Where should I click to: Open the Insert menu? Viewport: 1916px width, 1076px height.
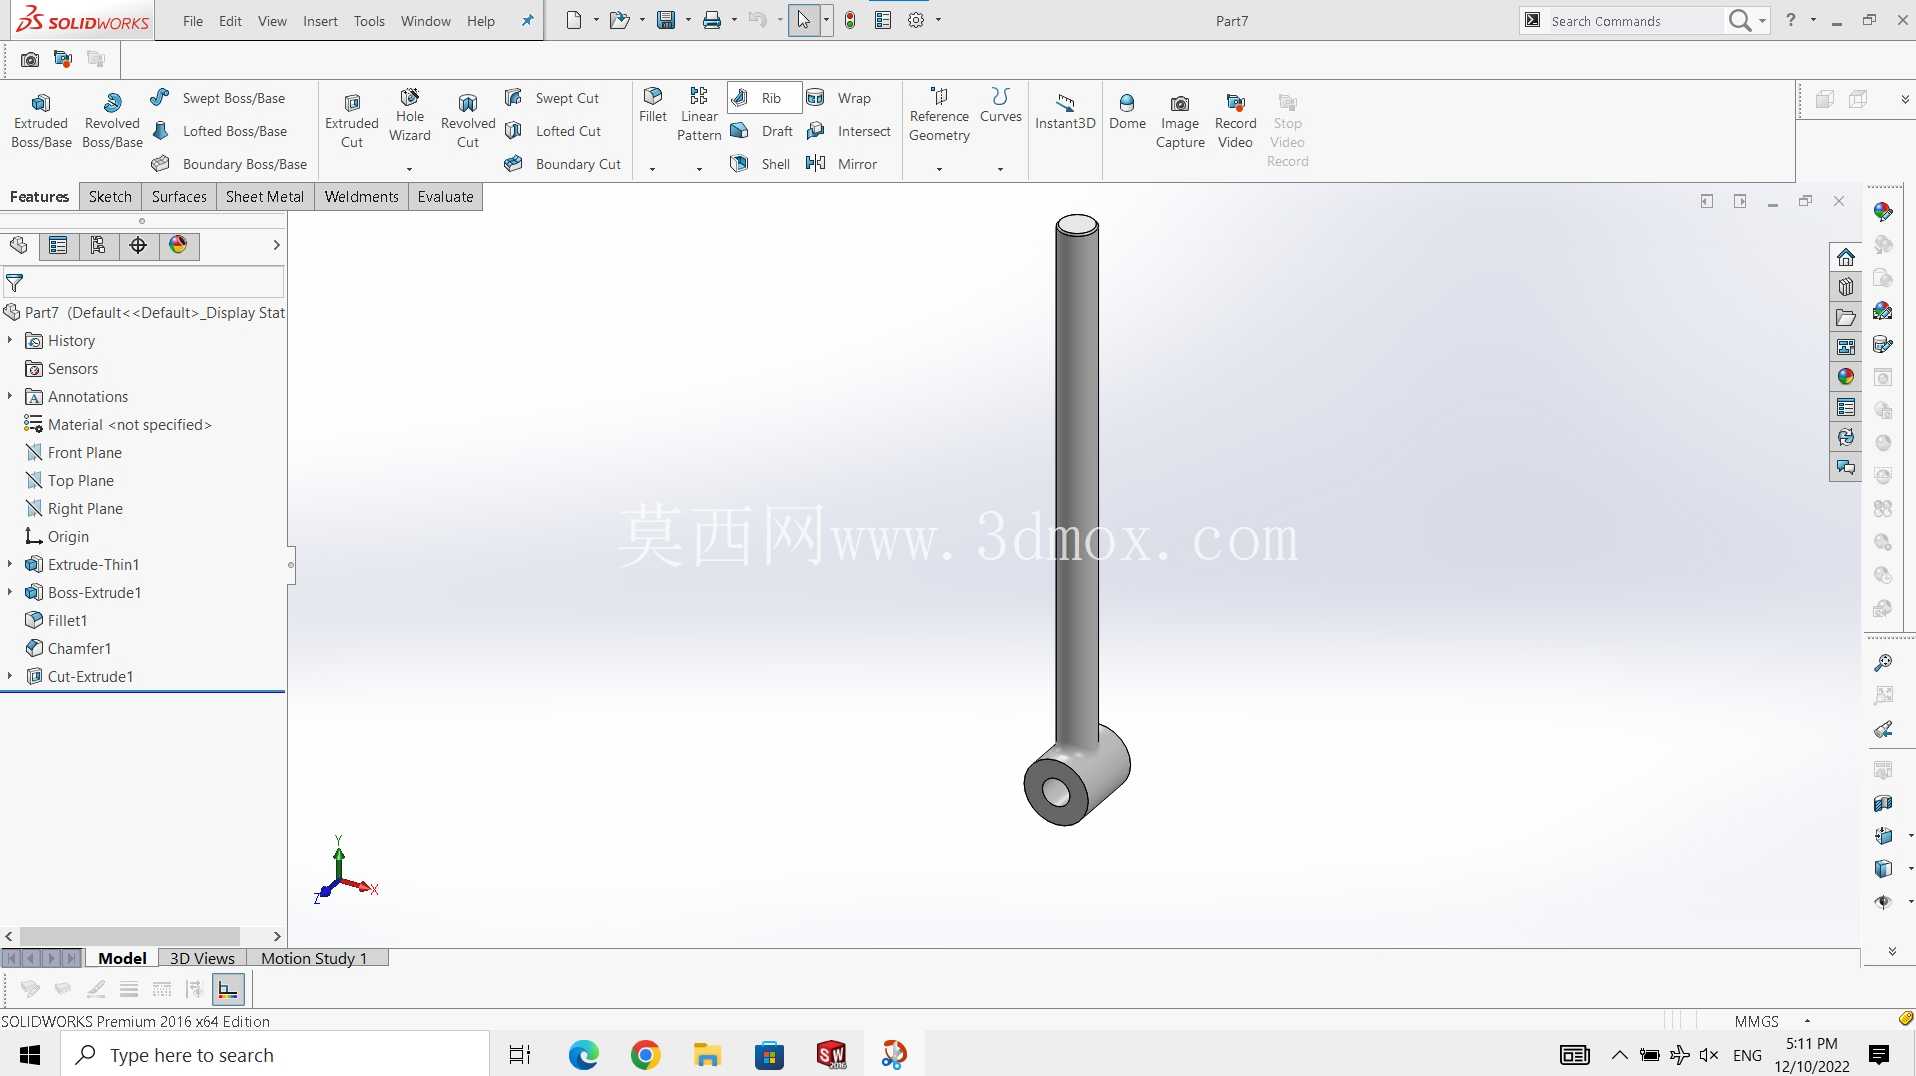tap(320, 21)
